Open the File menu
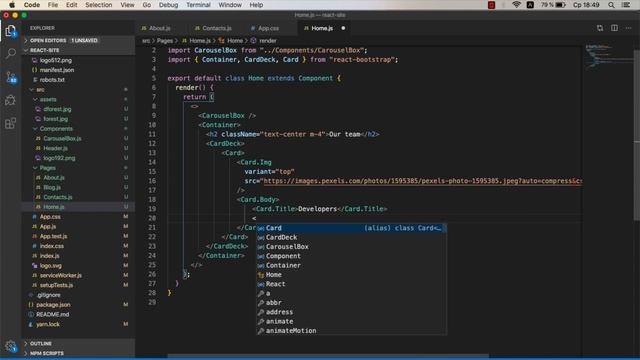 [x=53, y=5]
